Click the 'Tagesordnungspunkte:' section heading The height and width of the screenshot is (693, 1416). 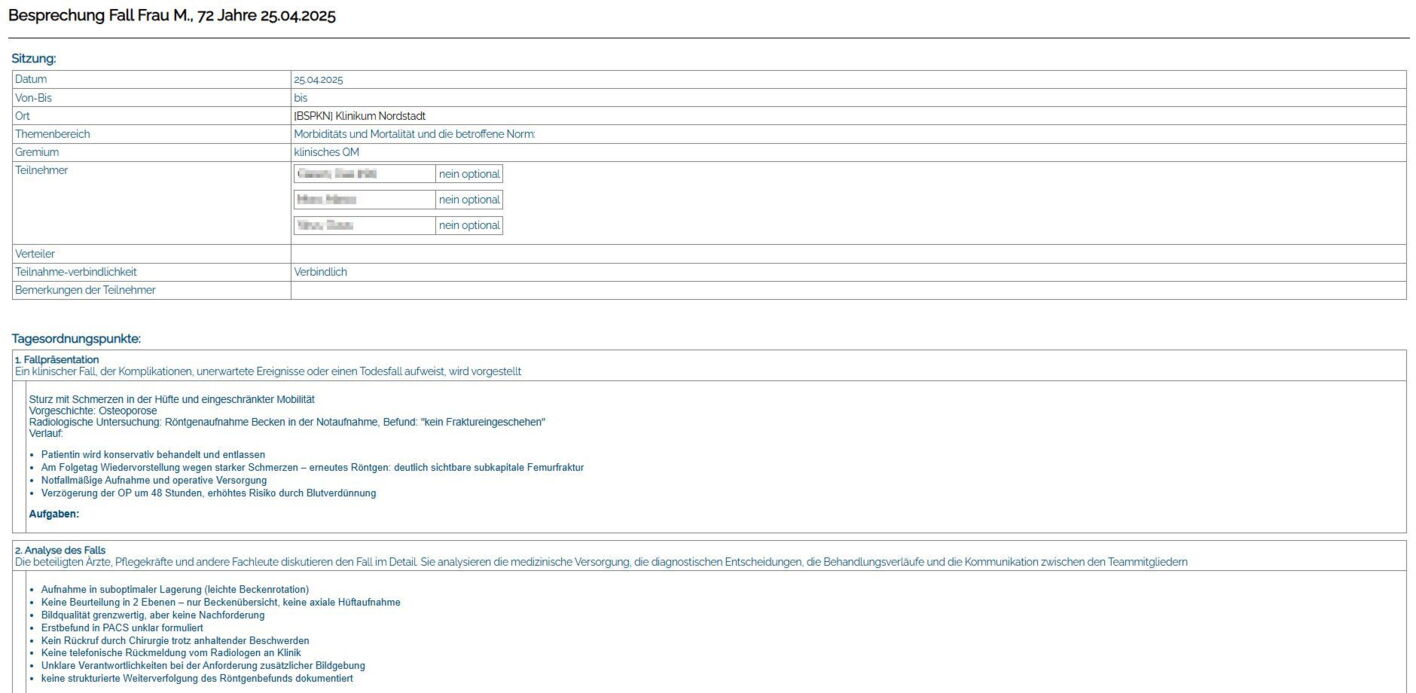(76, 339)
